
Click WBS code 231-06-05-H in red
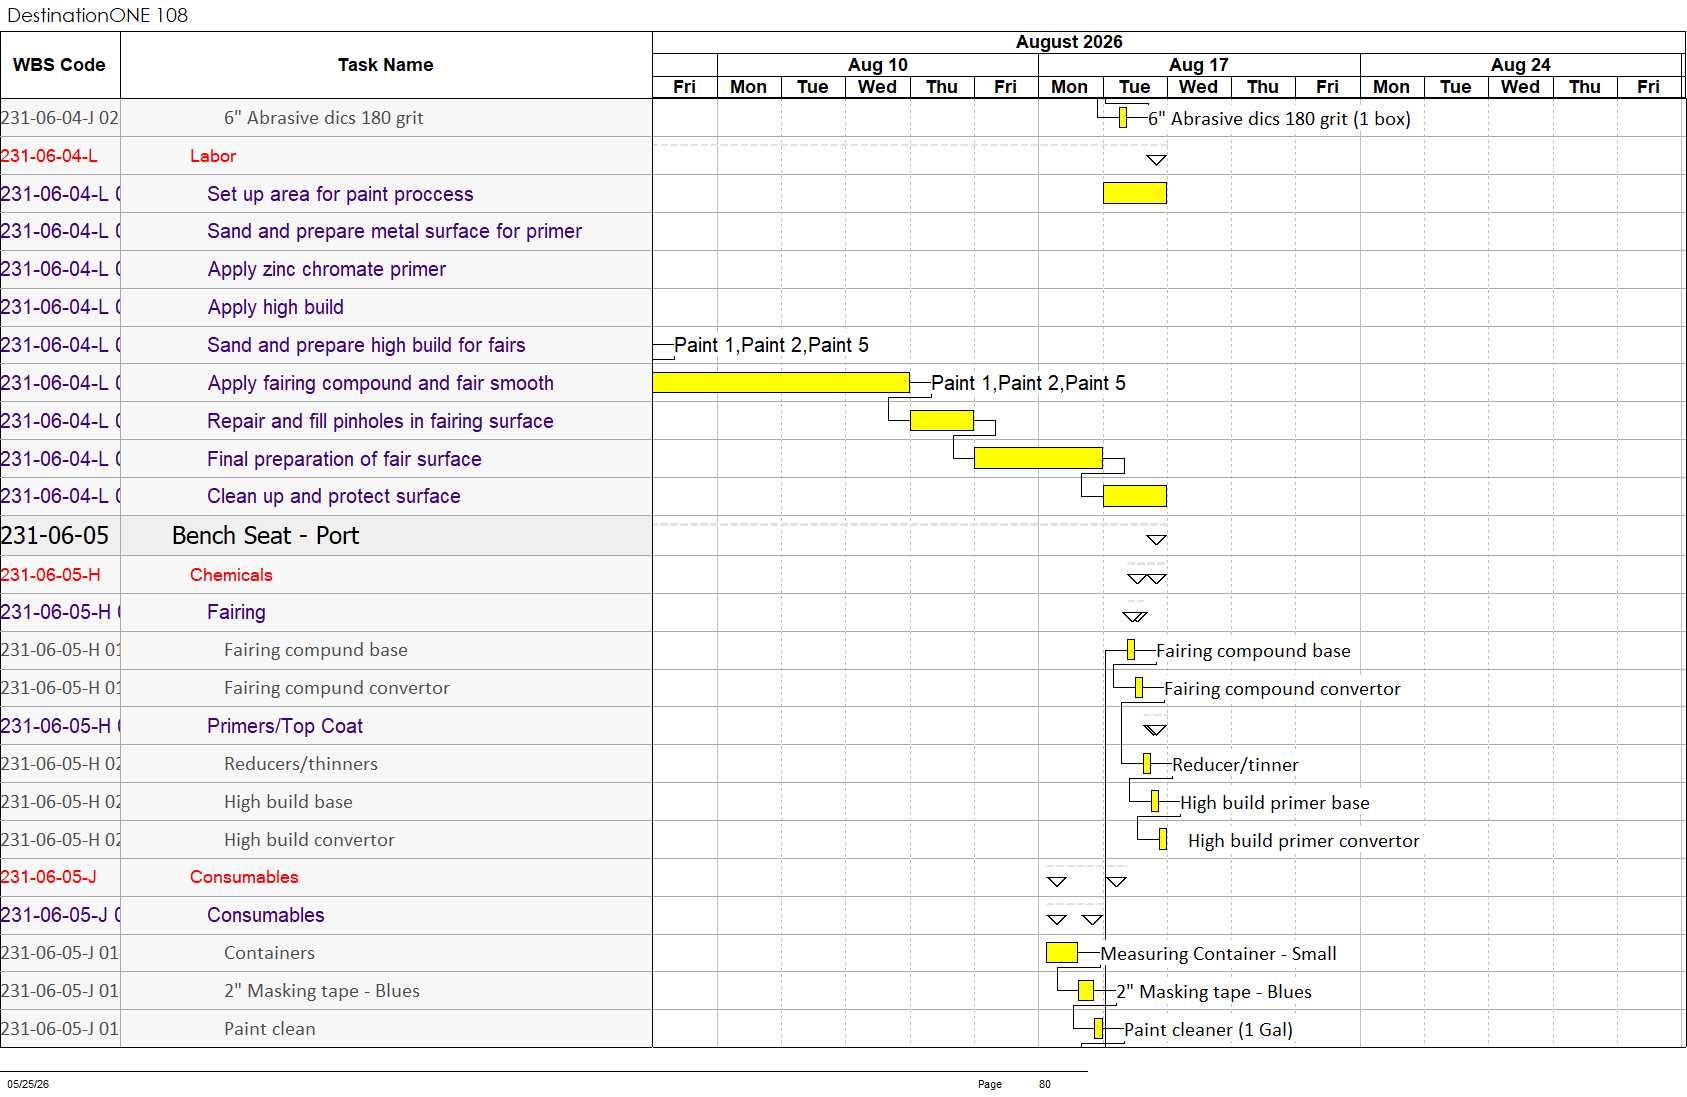pos(51,575)
